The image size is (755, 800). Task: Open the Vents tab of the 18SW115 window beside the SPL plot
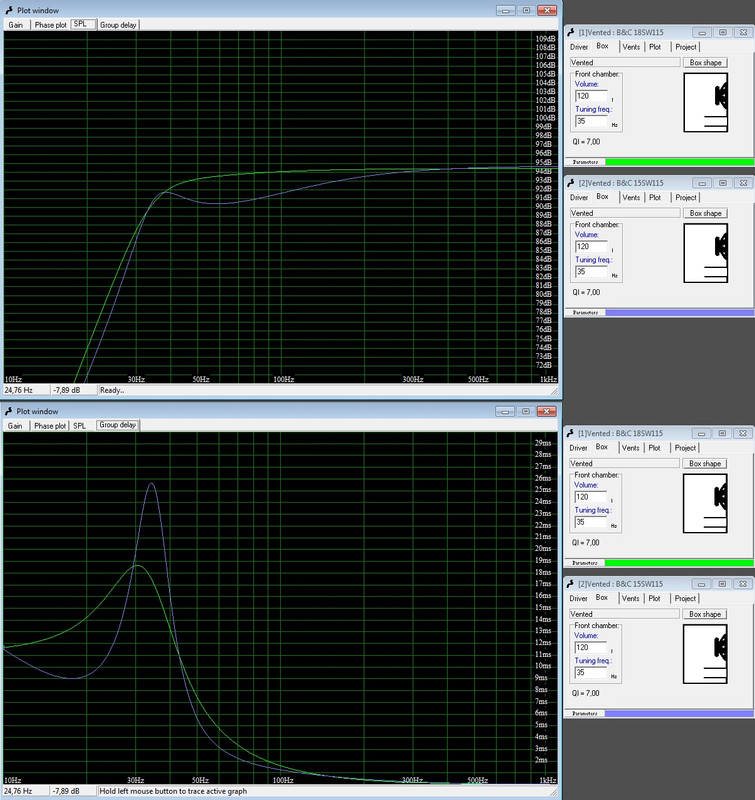click(631, 47)
